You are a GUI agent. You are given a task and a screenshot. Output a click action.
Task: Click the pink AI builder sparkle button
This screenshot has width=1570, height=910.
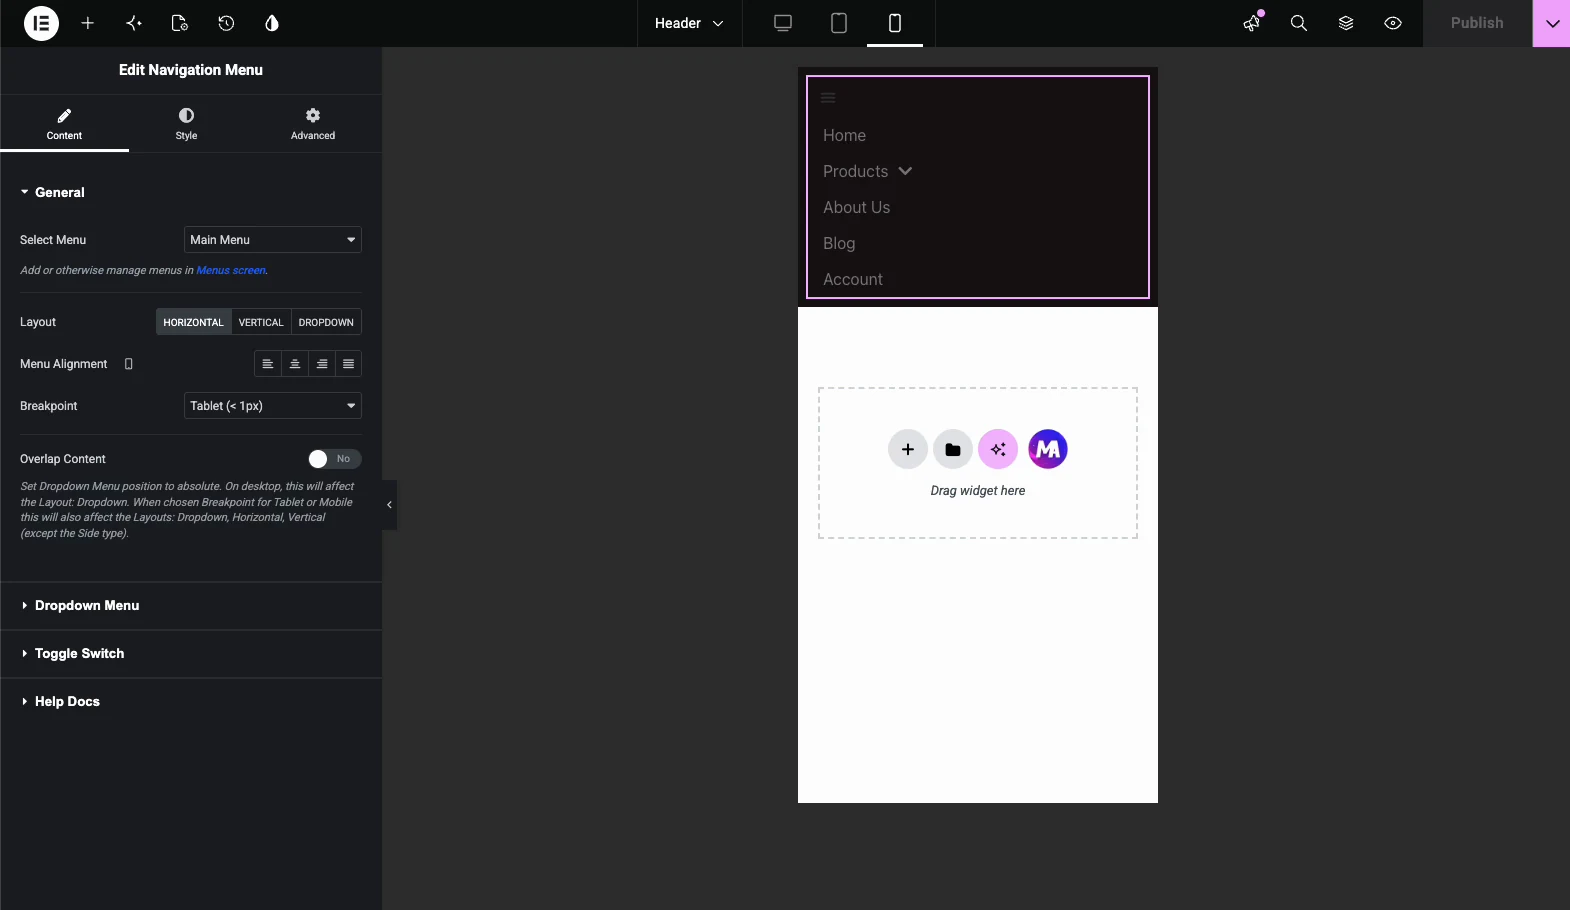pyautogui.click(x=998, y=450)
